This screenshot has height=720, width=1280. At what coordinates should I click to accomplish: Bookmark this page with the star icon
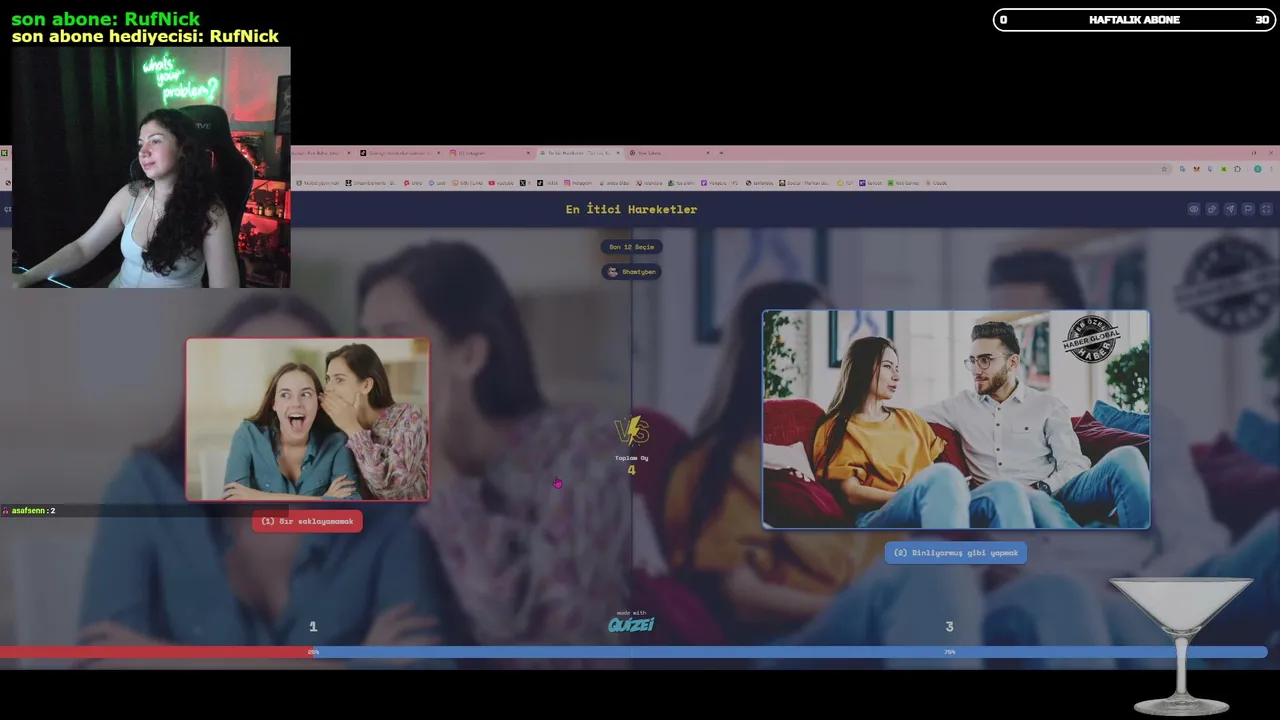pyautogui.click(x=1164, y=169)
